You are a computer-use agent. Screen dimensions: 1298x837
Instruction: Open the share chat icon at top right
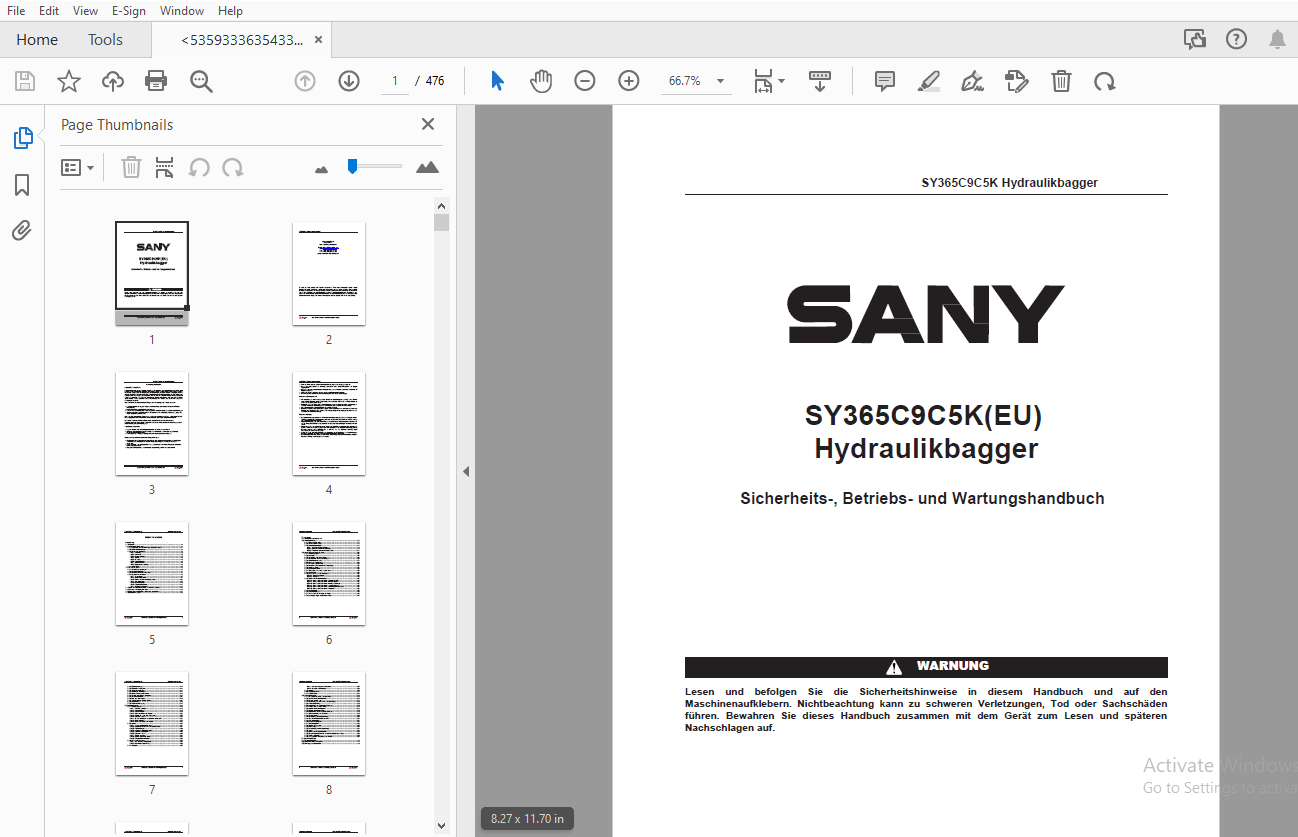pyautogui.click(x=1195, y=39)
